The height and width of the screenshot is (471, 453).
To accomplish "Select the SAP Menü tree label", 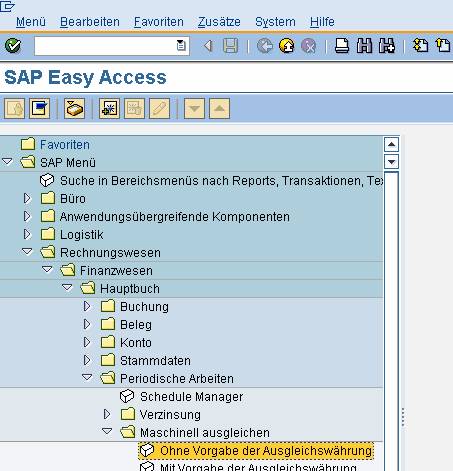I will click(68, 163).
